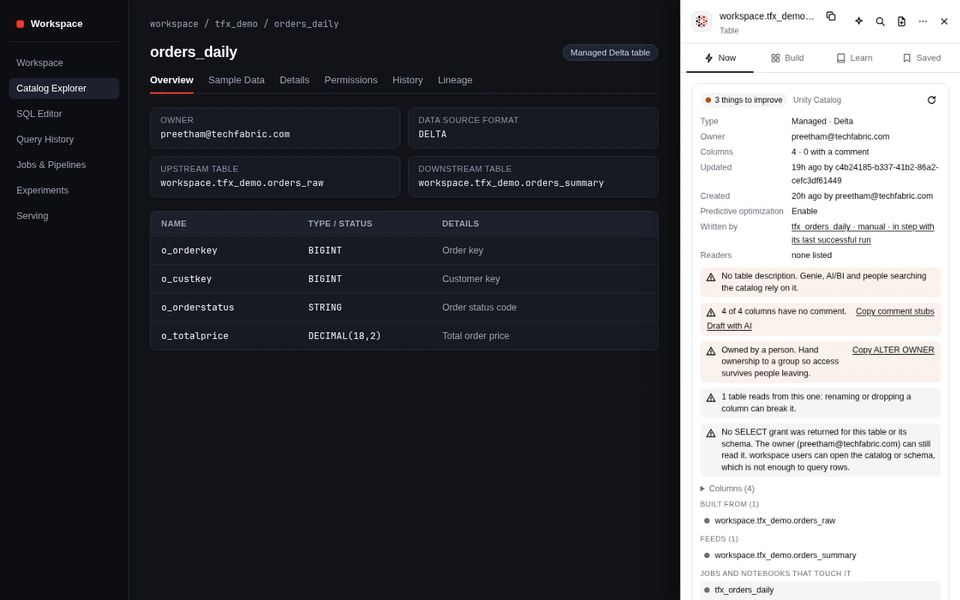This screenshot has width=960, height=600.
Task: Click the 3 things to improve badge
Action: click(744, 100)
